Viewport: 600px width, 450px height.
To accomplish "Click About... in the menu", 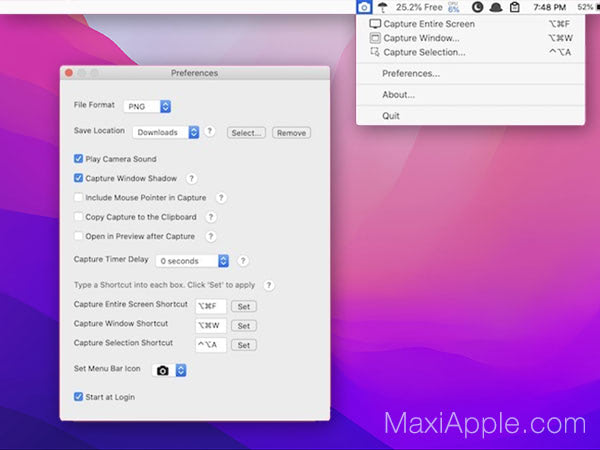I will (x=470, y=95).
